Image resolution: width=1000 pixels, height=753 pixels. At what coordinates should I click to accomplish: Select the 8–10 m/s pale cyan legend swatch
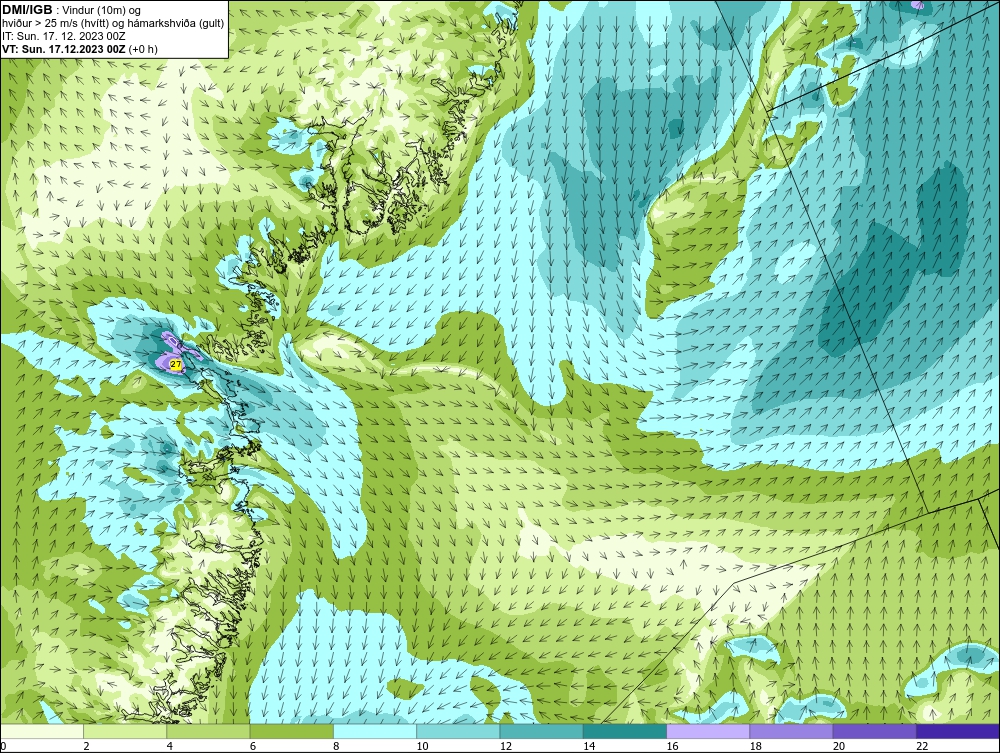coord(375,731)
